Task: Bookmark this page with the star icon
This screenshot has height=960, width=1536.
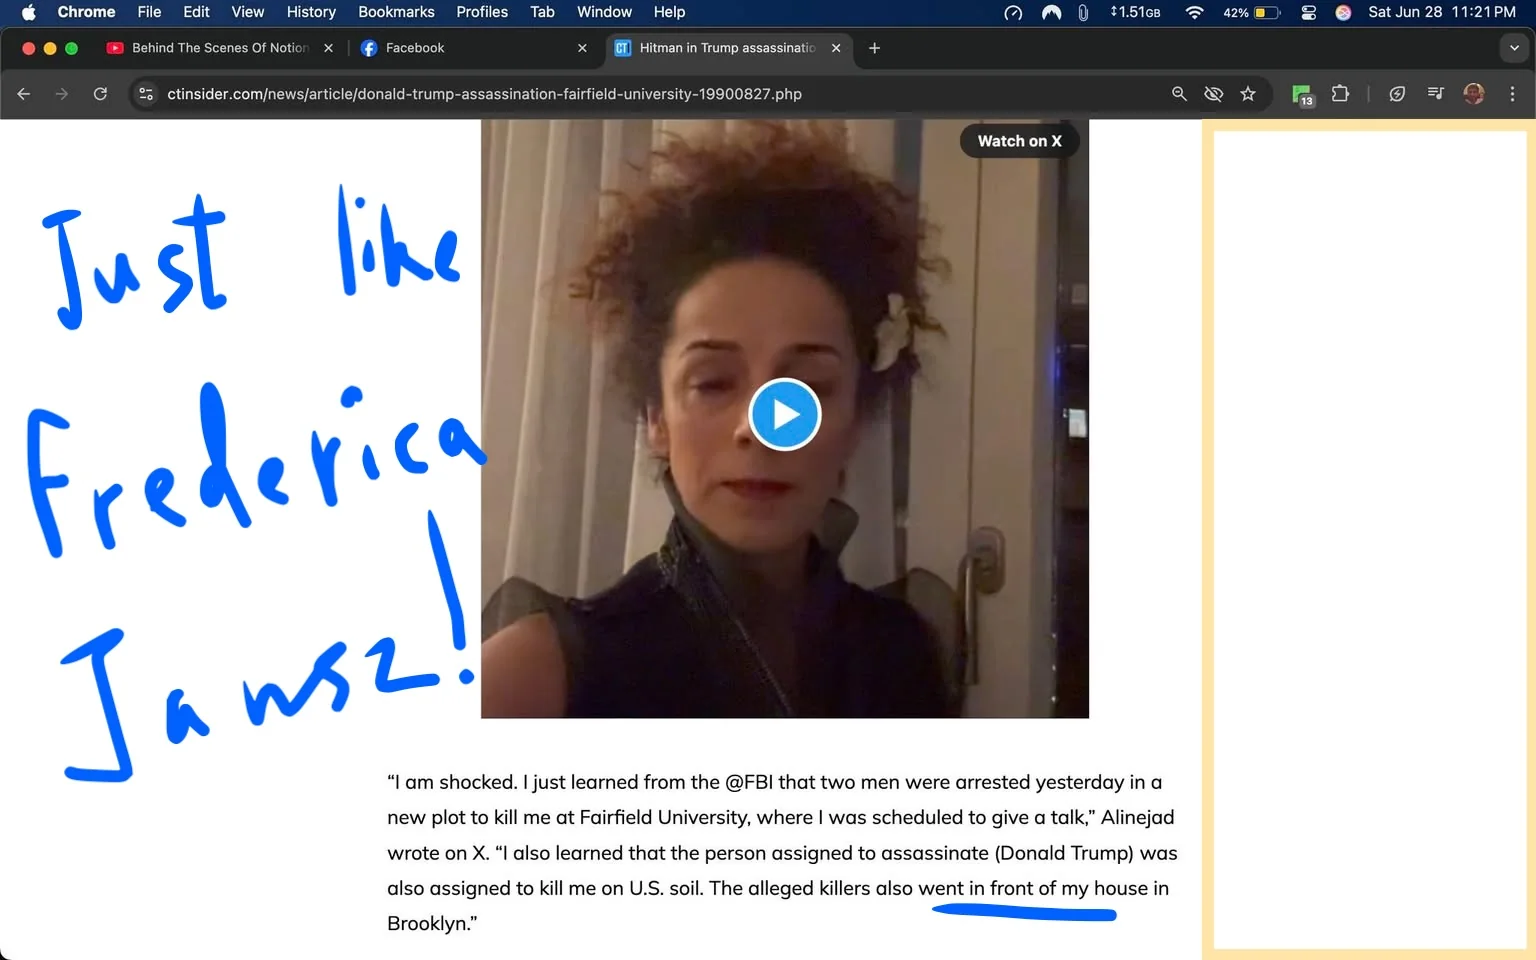Action: pos(1248,94)
